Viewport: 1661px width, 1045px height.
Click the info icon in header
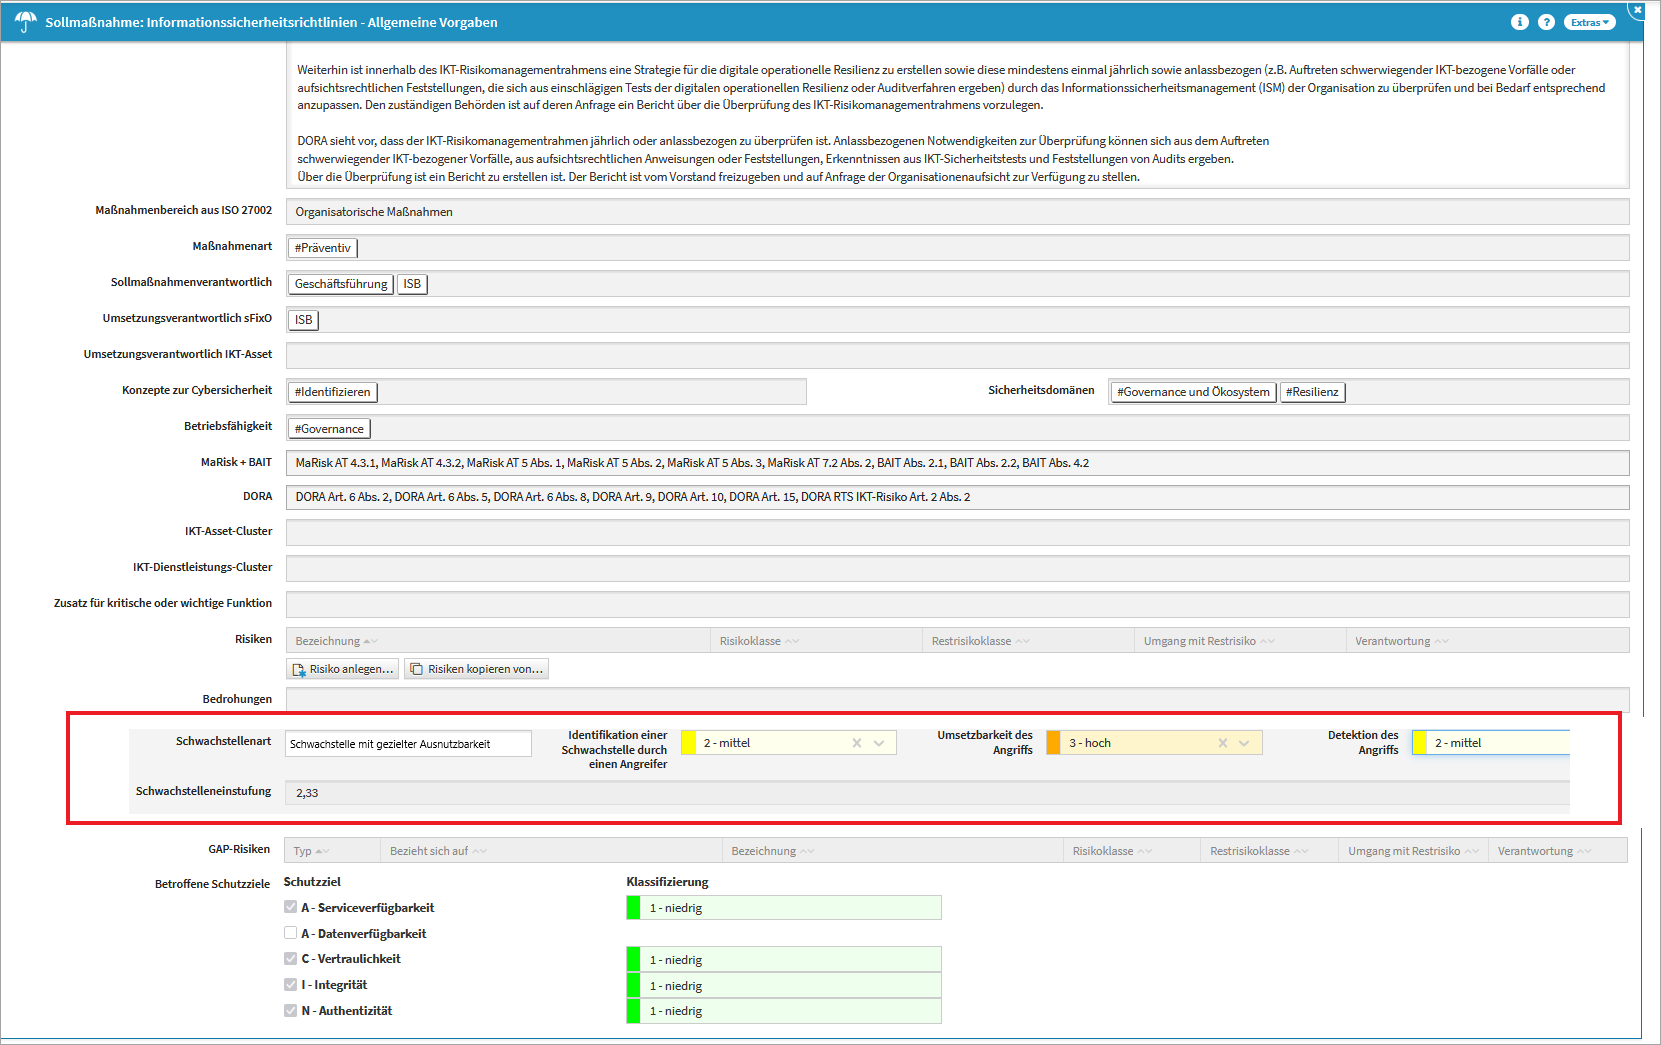point(1519,22)
